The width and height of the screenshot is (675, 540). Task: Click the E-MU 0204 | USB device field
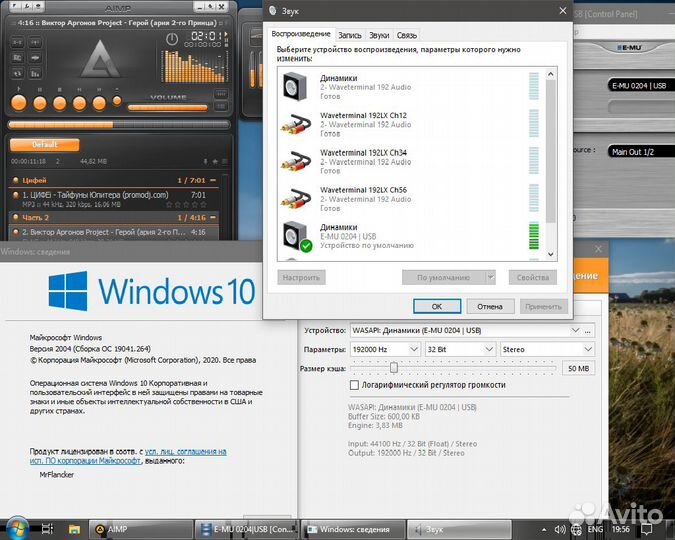click(641, 85)
